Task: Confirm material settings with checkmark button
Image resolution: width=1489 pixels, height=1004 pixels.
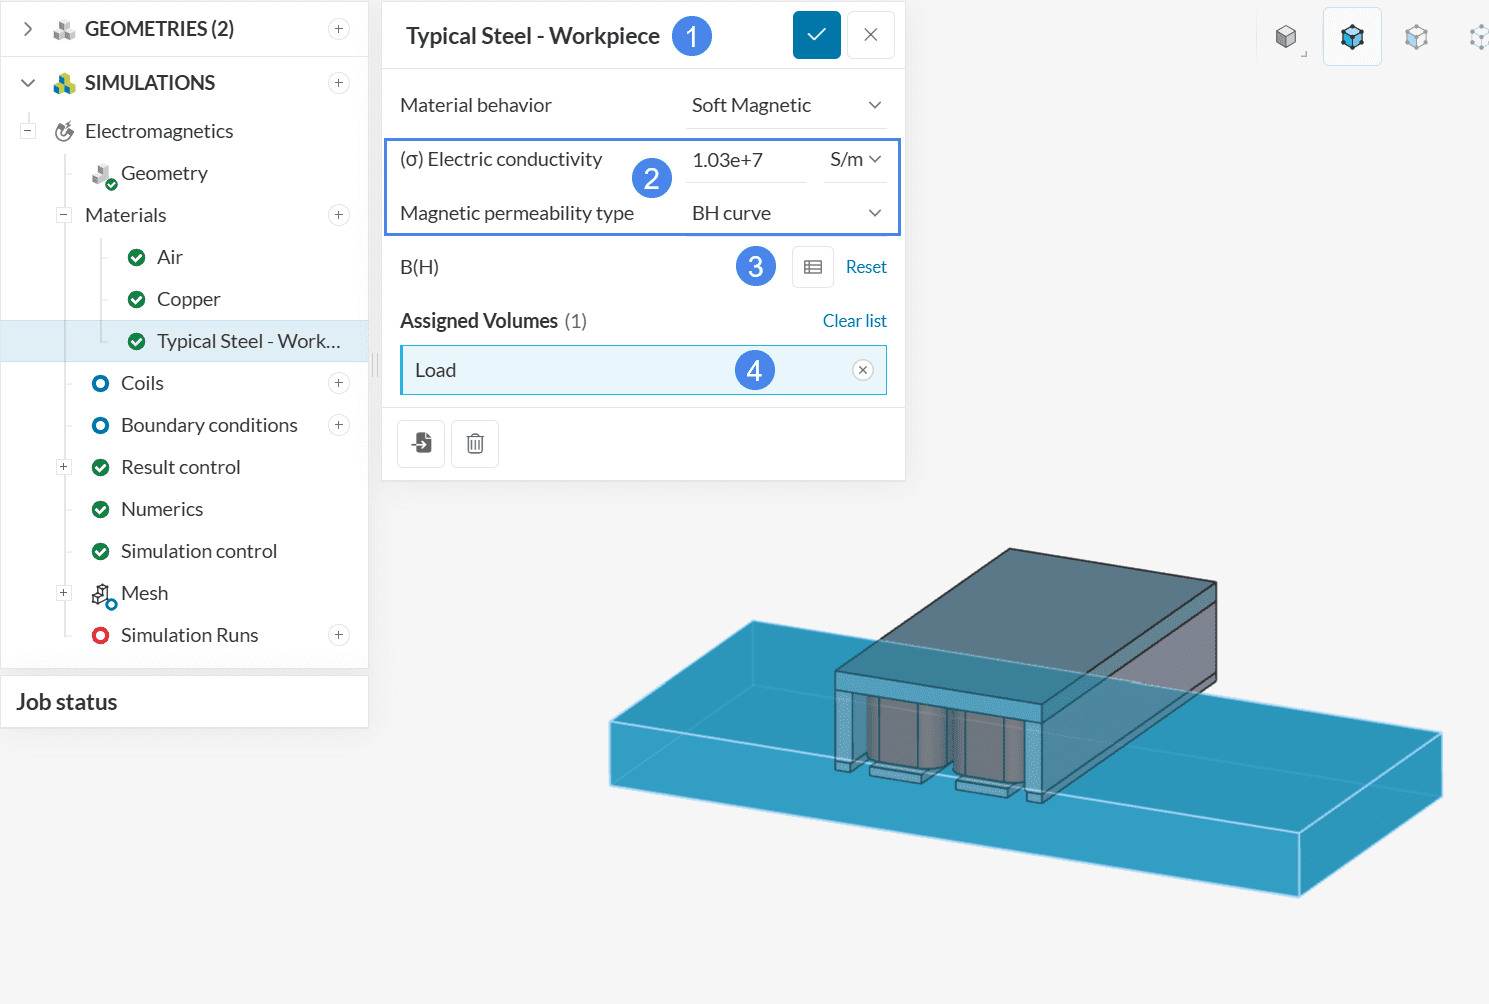Action: pyautogui.click(x=816, y=35)
